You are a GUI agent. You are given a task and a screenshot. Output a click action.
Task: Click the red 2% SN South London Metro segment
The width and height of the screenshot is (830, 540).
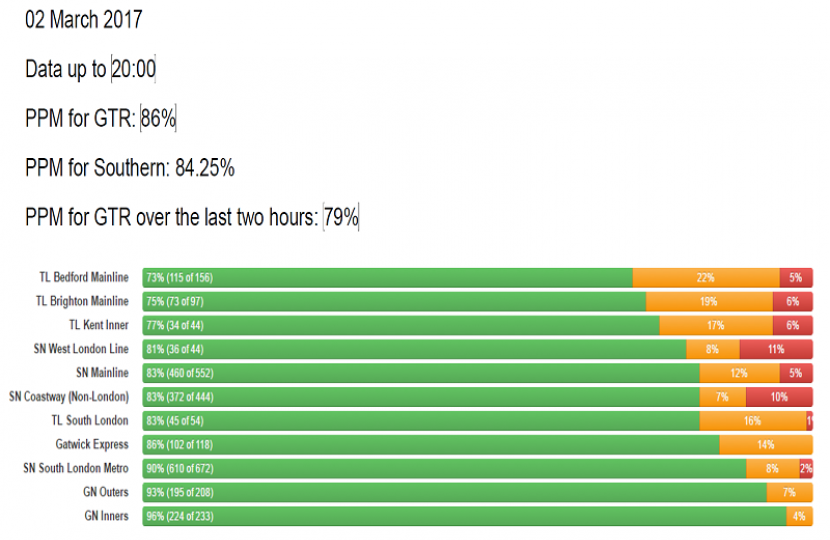click(x=806, y=468)
